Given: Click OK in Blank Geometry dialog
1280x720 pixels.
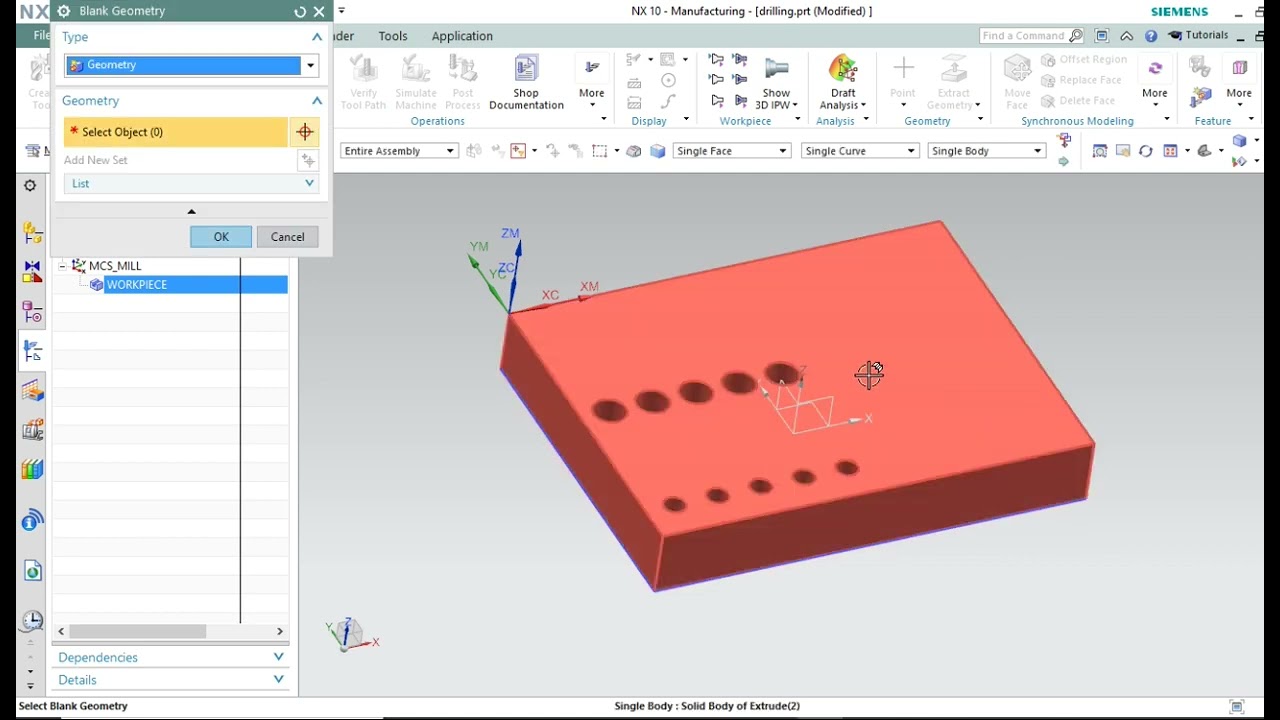Looking at the screenshot, I should click(221, 237).
